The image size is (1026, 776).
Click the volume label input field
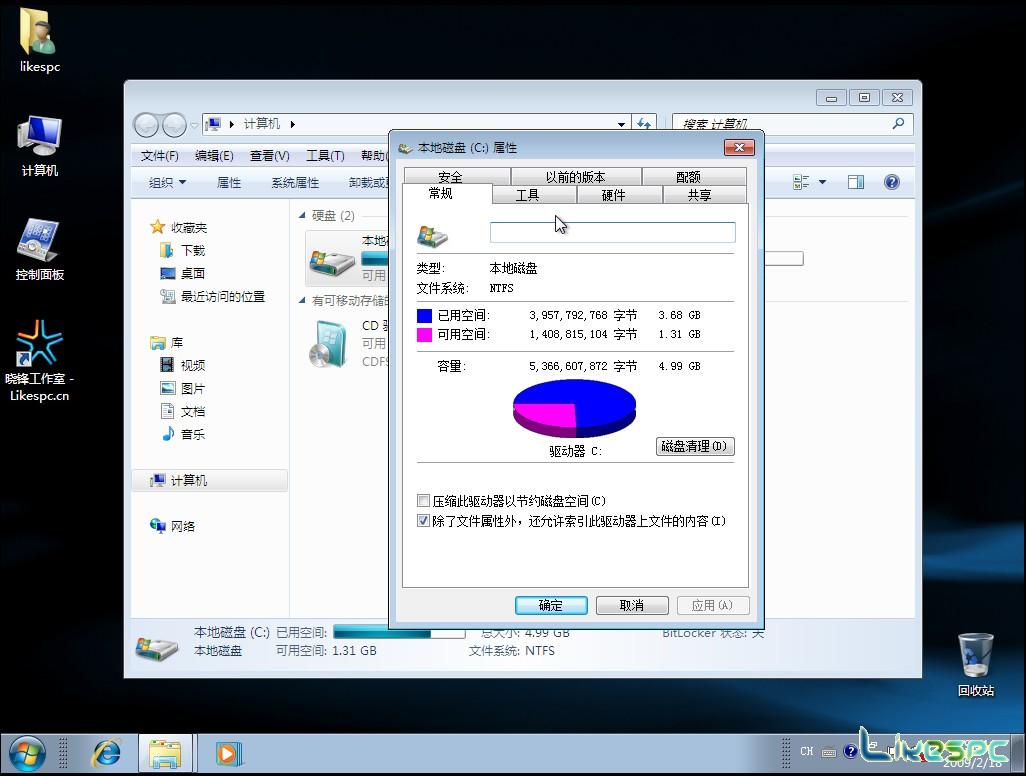612,232
